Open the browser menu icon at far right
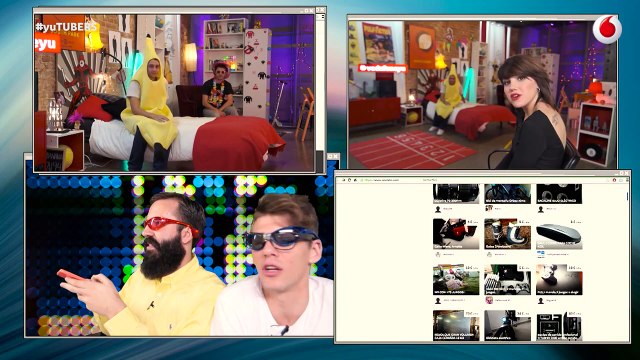Image resolution: width=640 pixels, height=360 pixels. click(627, 180)
